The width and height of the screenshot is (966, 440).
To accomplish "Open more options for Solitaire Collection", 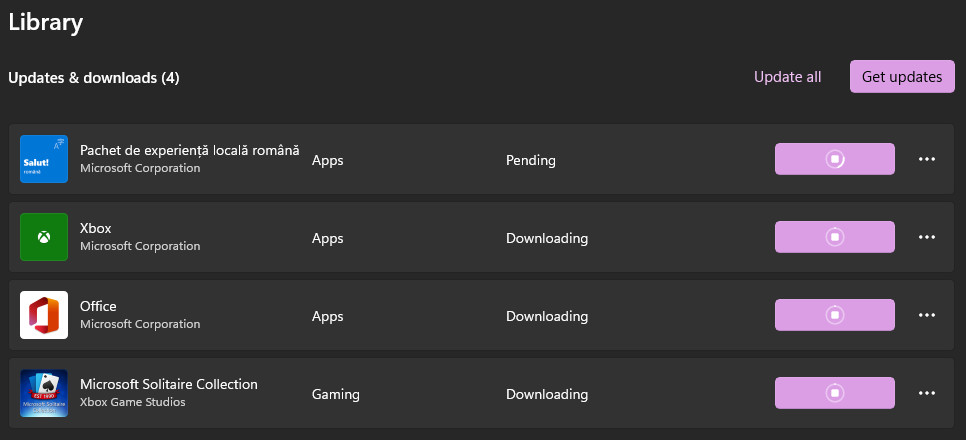I will coord(927,393).
